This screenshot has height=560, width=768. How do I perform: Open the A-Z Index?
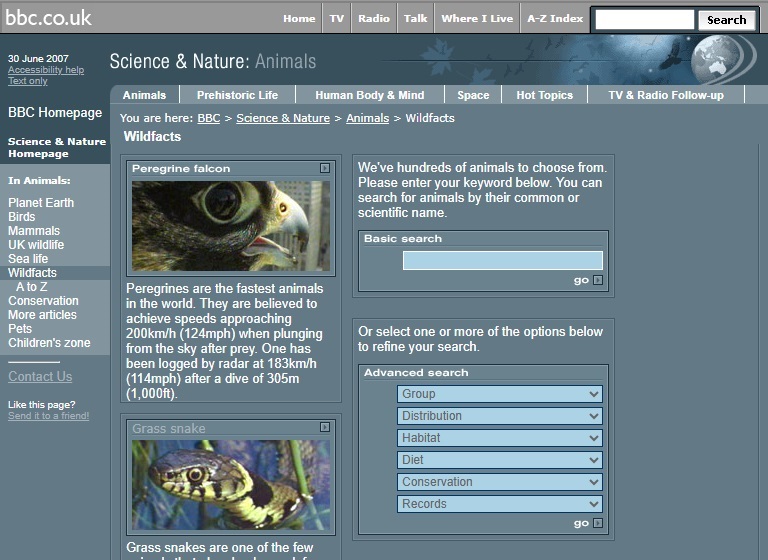tap(555, 19)
